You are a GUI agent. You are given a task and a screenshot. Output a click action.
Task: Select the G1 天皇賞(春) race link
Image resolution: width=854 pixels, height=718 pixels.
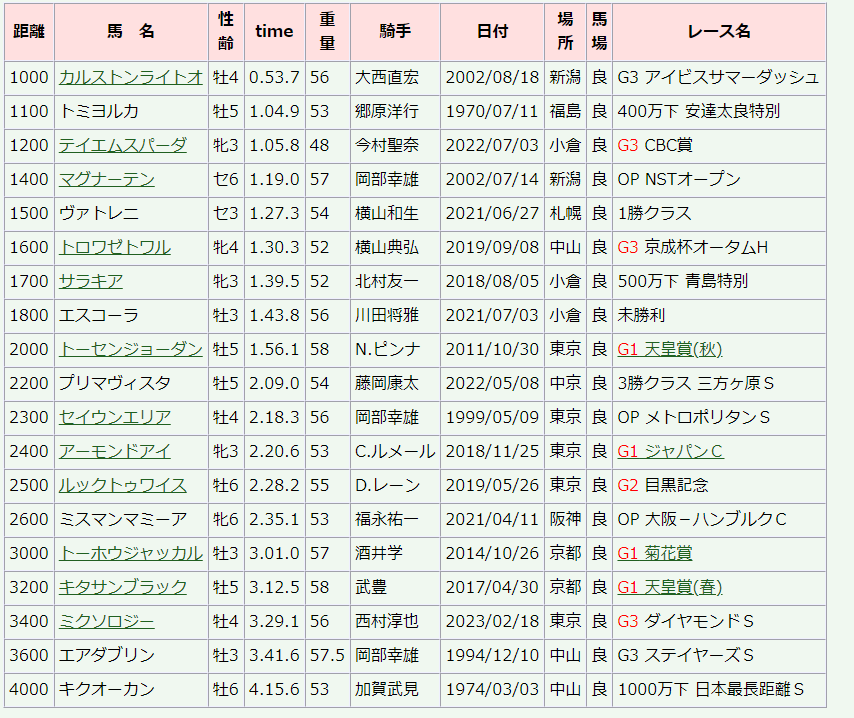669,587
